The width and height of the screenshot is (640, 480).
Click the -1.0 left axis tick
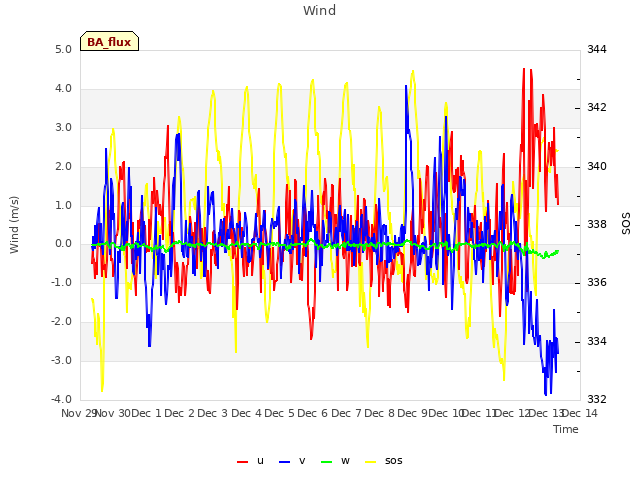click(x=61, y=282)
